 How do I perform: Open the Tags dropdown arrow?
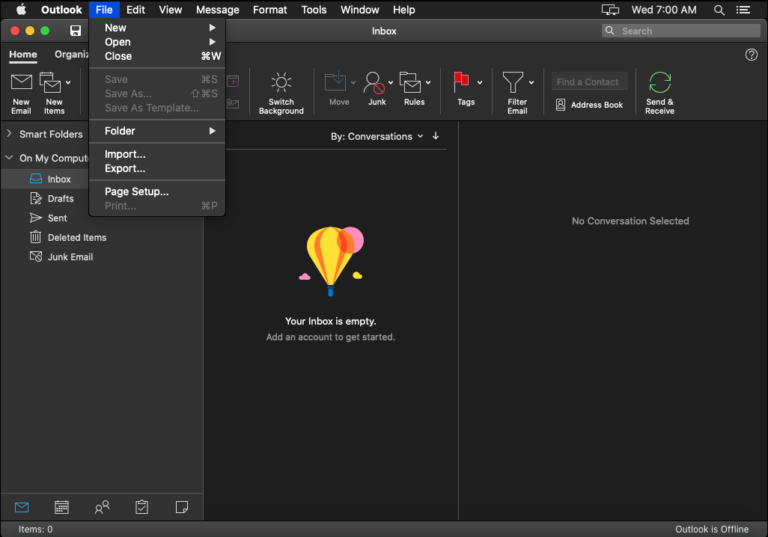(480, 82)
